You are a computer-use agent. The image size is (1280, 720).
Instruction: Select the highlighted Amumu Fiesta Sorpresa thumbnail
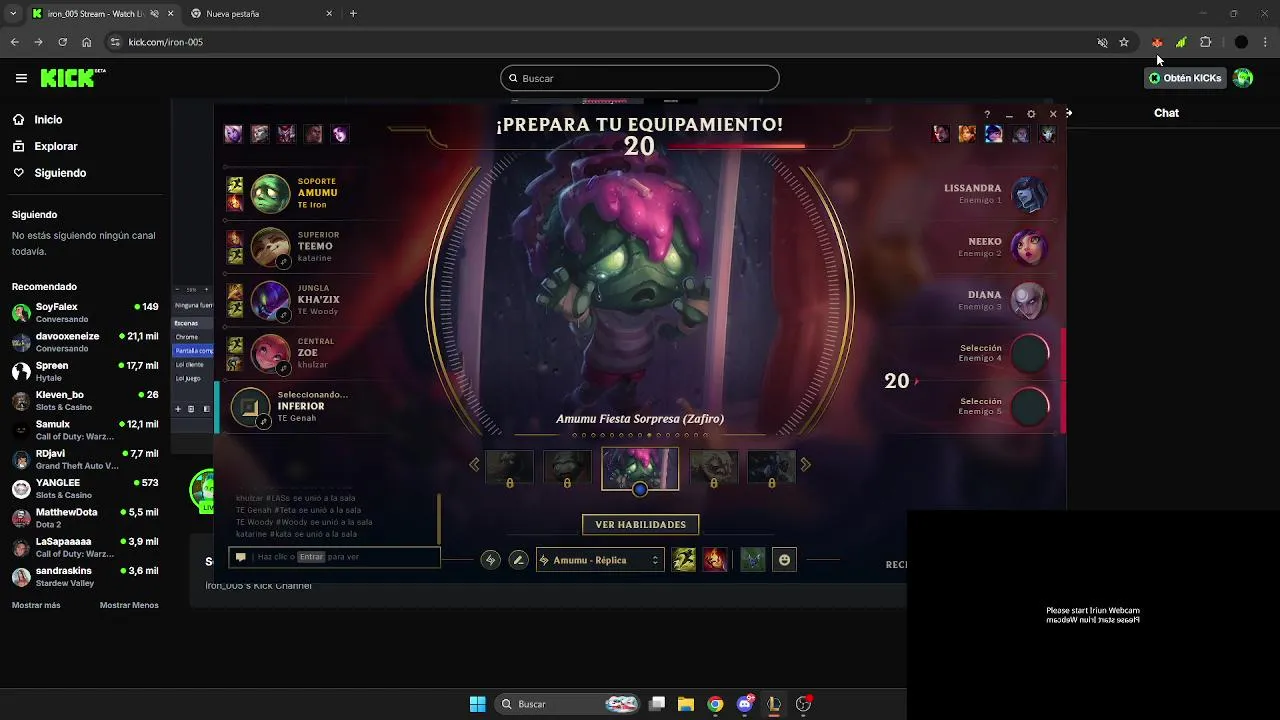(x=640, y=469)
